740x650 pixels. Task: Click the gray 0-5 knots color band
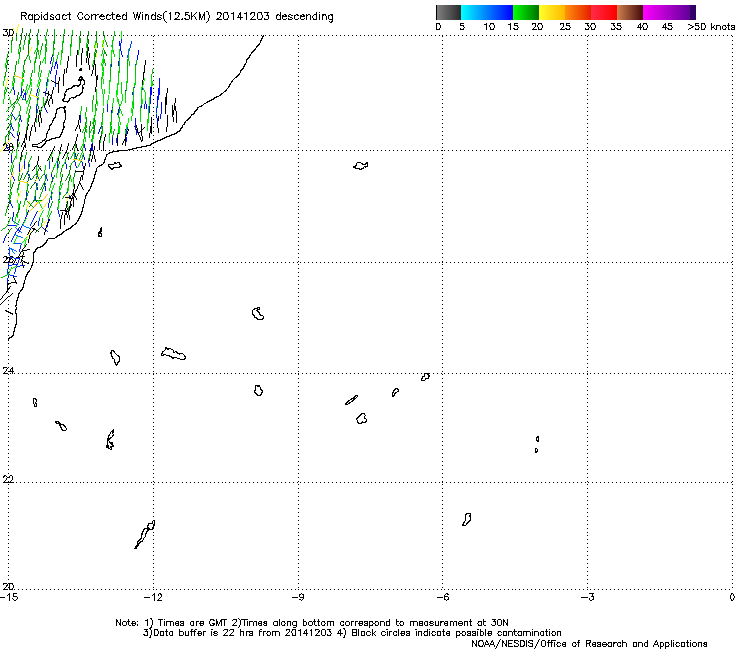[x=448, y=12]
